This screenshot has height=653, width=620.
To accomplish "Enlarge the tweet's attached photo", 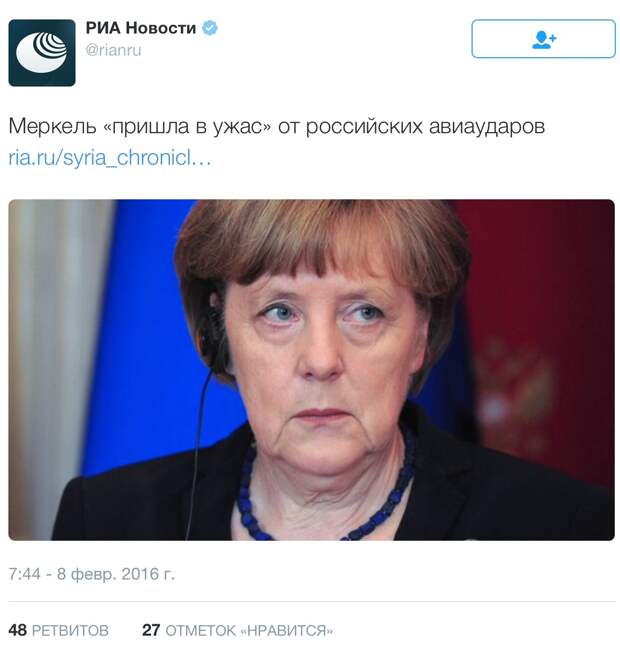I will click(x=311, y=370).
